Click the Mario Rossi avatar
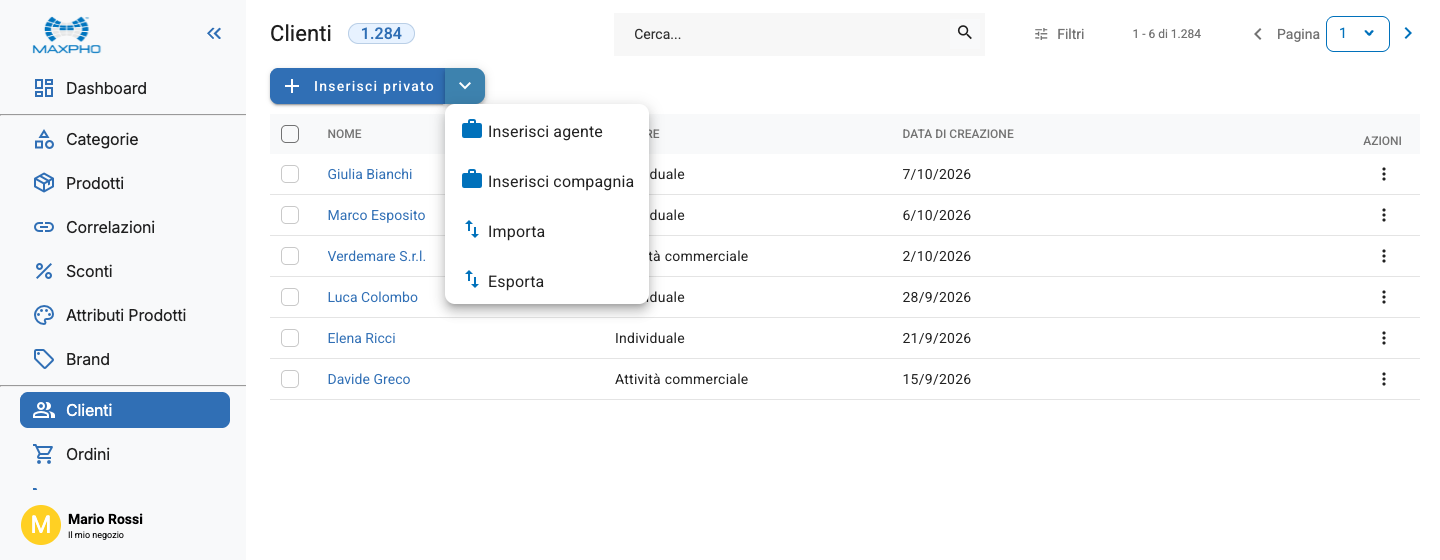Viewport: 1440px width, 560px height. coord(41,524)
